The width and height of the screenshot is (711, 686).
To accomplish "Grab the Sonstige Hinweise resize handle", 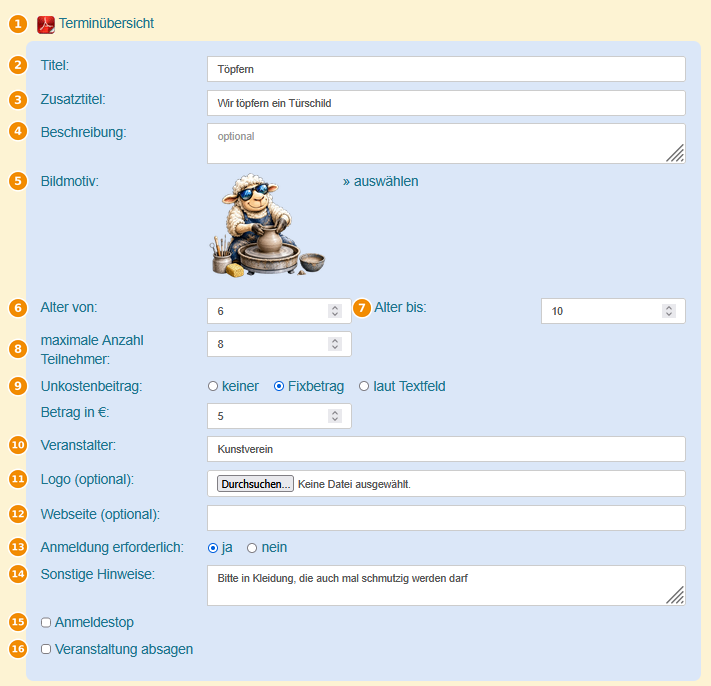I will [x=676, y=595].
